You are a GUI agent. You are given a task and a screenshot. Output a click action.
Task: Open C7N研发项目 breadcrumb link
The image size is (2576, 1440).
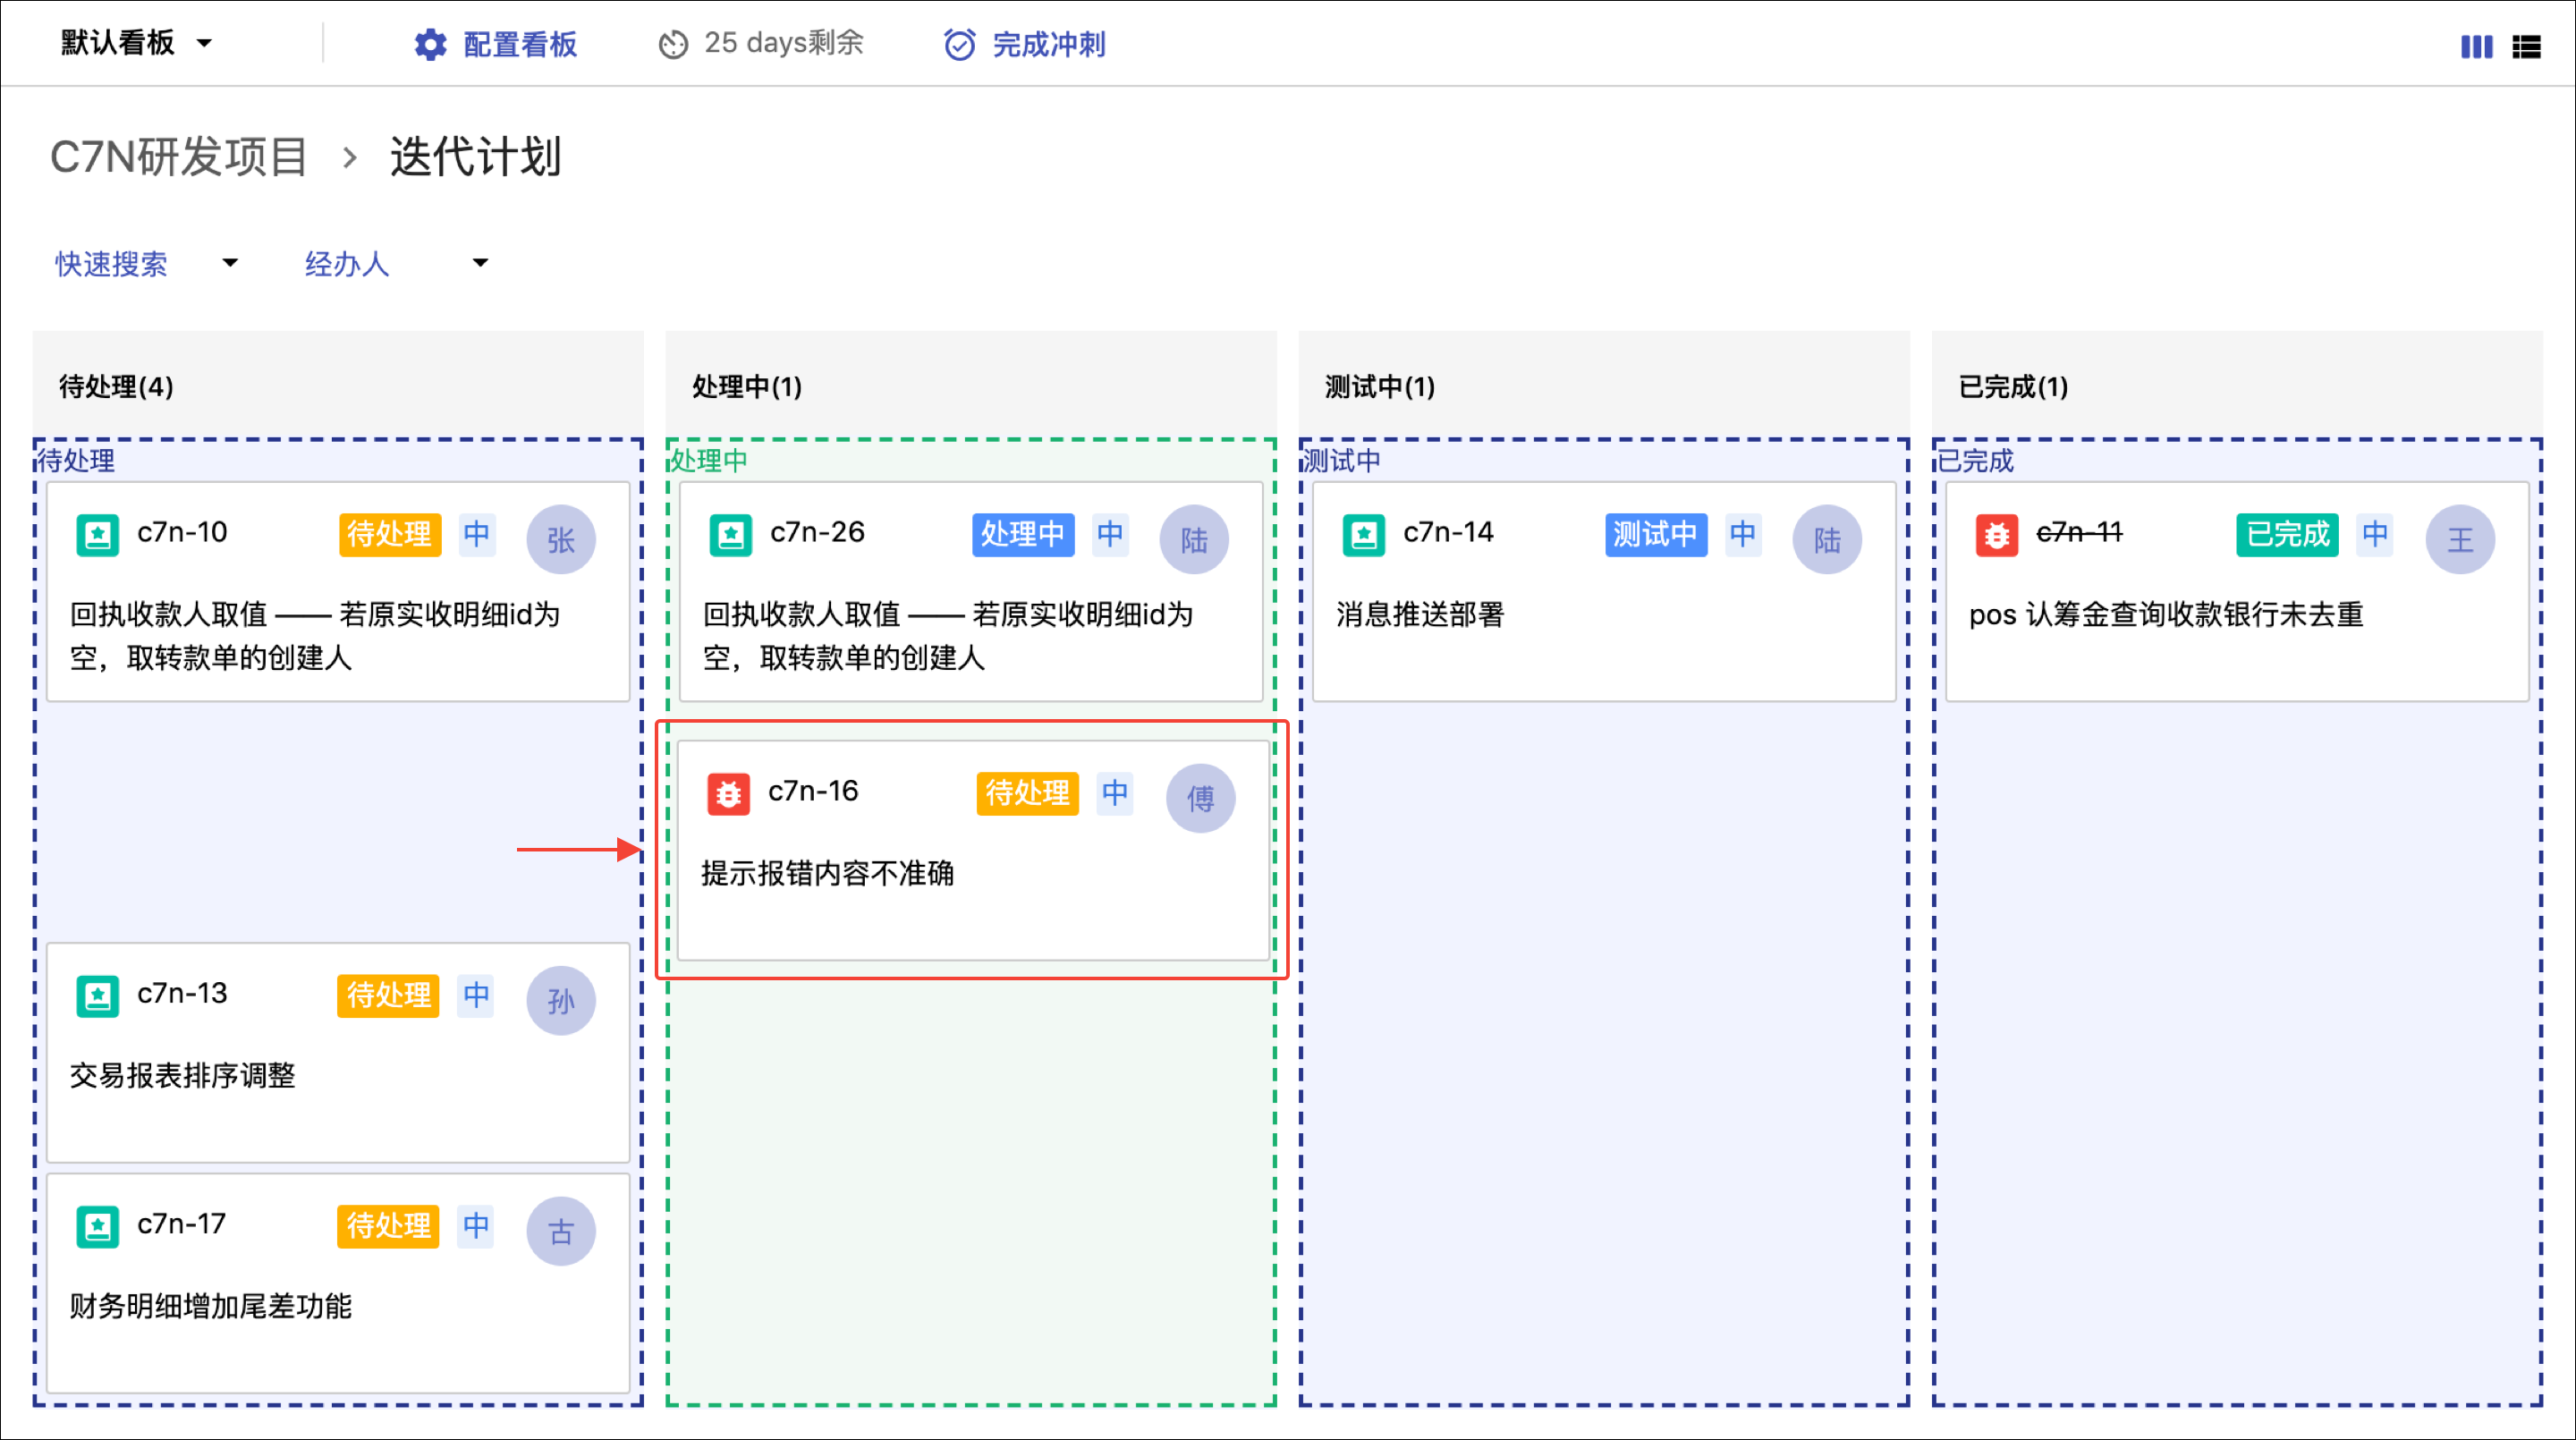(x=179, y=157)
